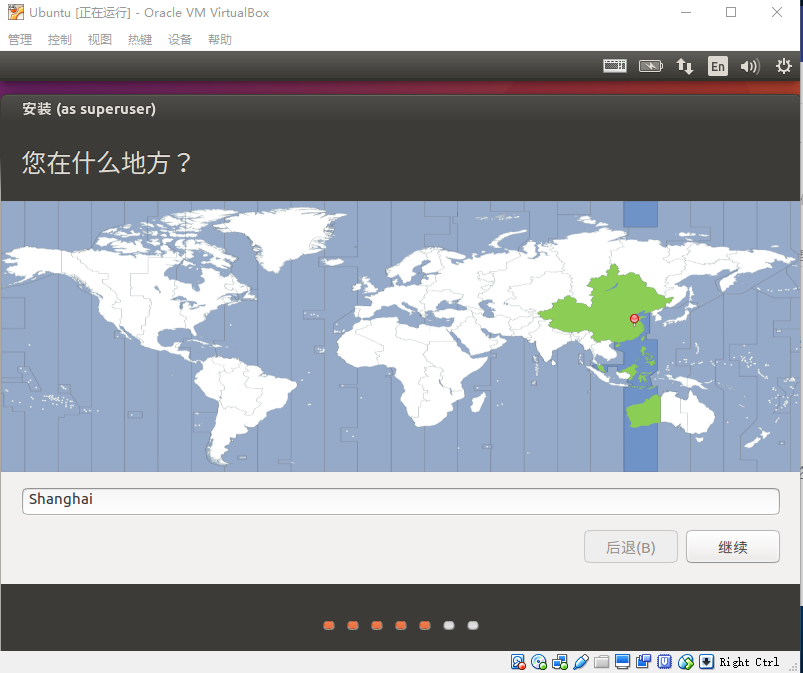
Task: Open the 视图 menu
Action: click(99, 39)
